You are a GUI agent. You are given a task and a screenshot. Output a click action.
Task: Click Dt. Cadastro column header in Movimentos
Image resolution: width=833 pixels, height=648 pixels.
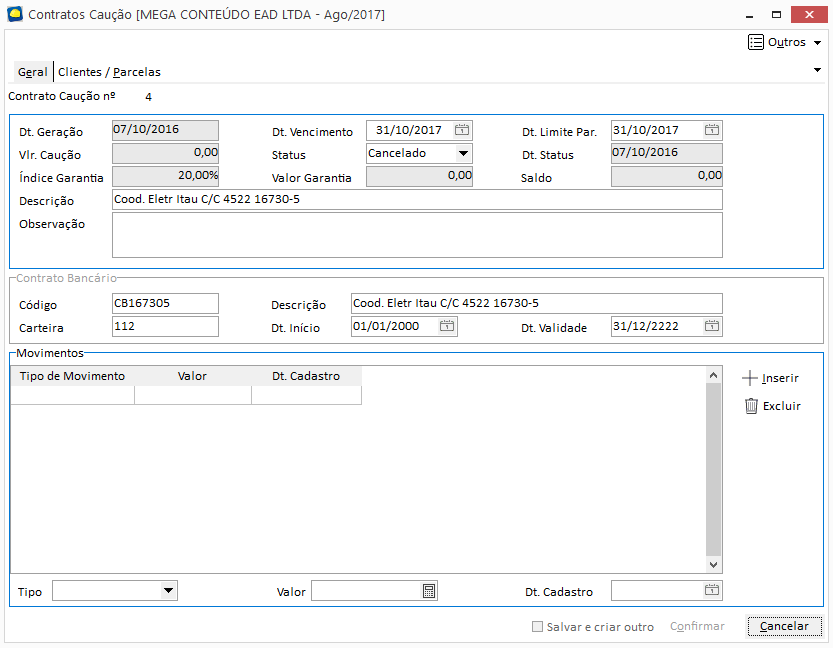point(306,376)
